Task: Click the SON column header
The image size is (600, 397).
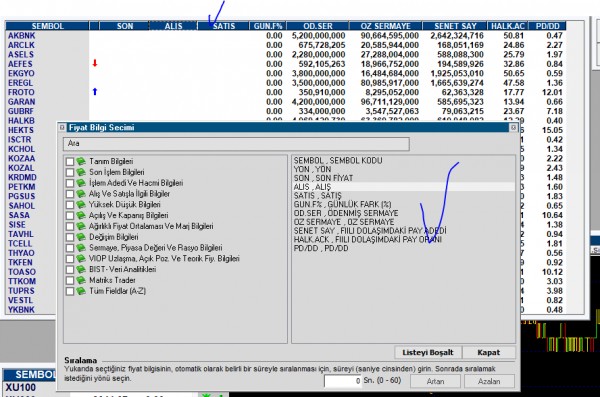Action: click(125, 26)
